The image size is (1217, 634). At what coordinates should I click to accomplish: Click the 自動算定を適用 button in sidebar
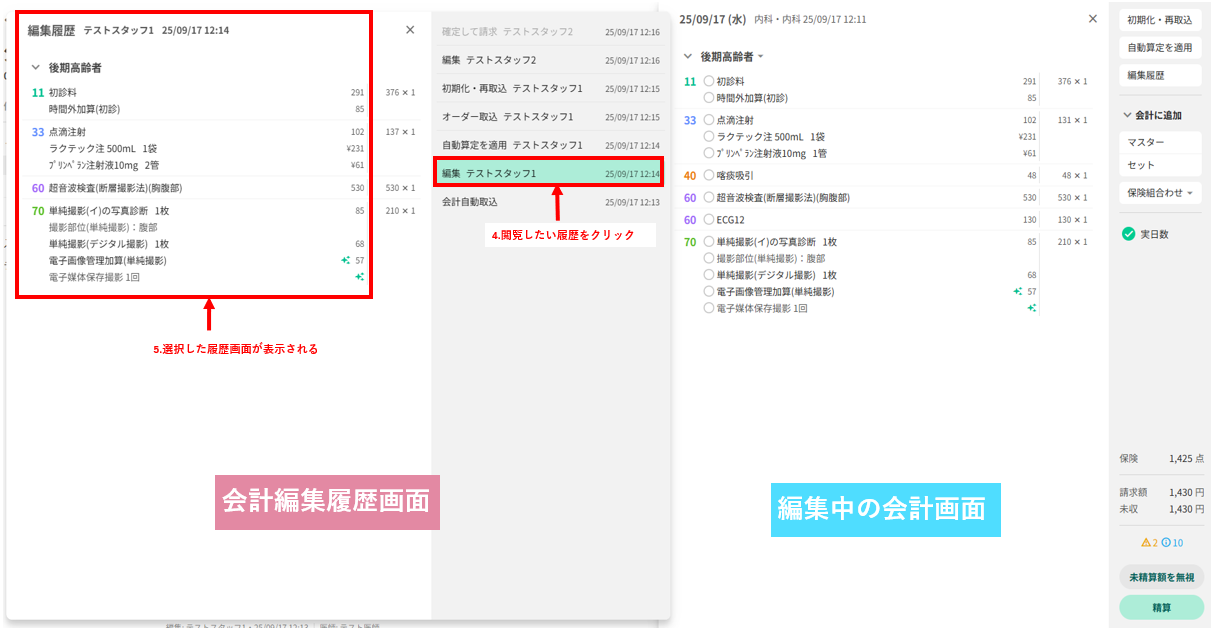[1160, 47]
